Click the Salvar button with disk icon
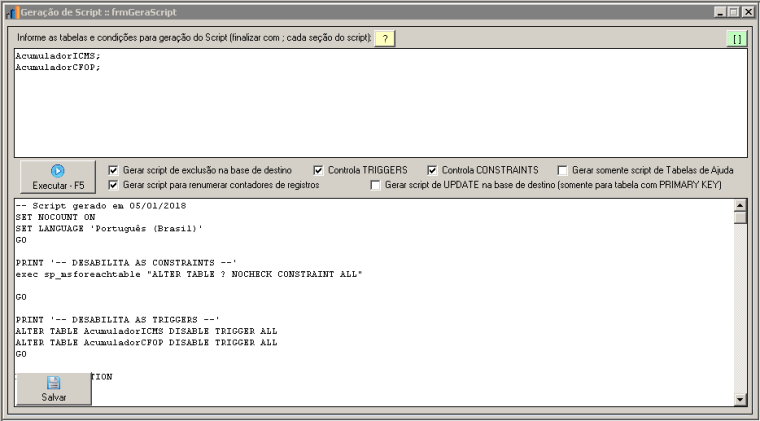The height and width of the screenshot is (421, 760). (x=54, y=389)
